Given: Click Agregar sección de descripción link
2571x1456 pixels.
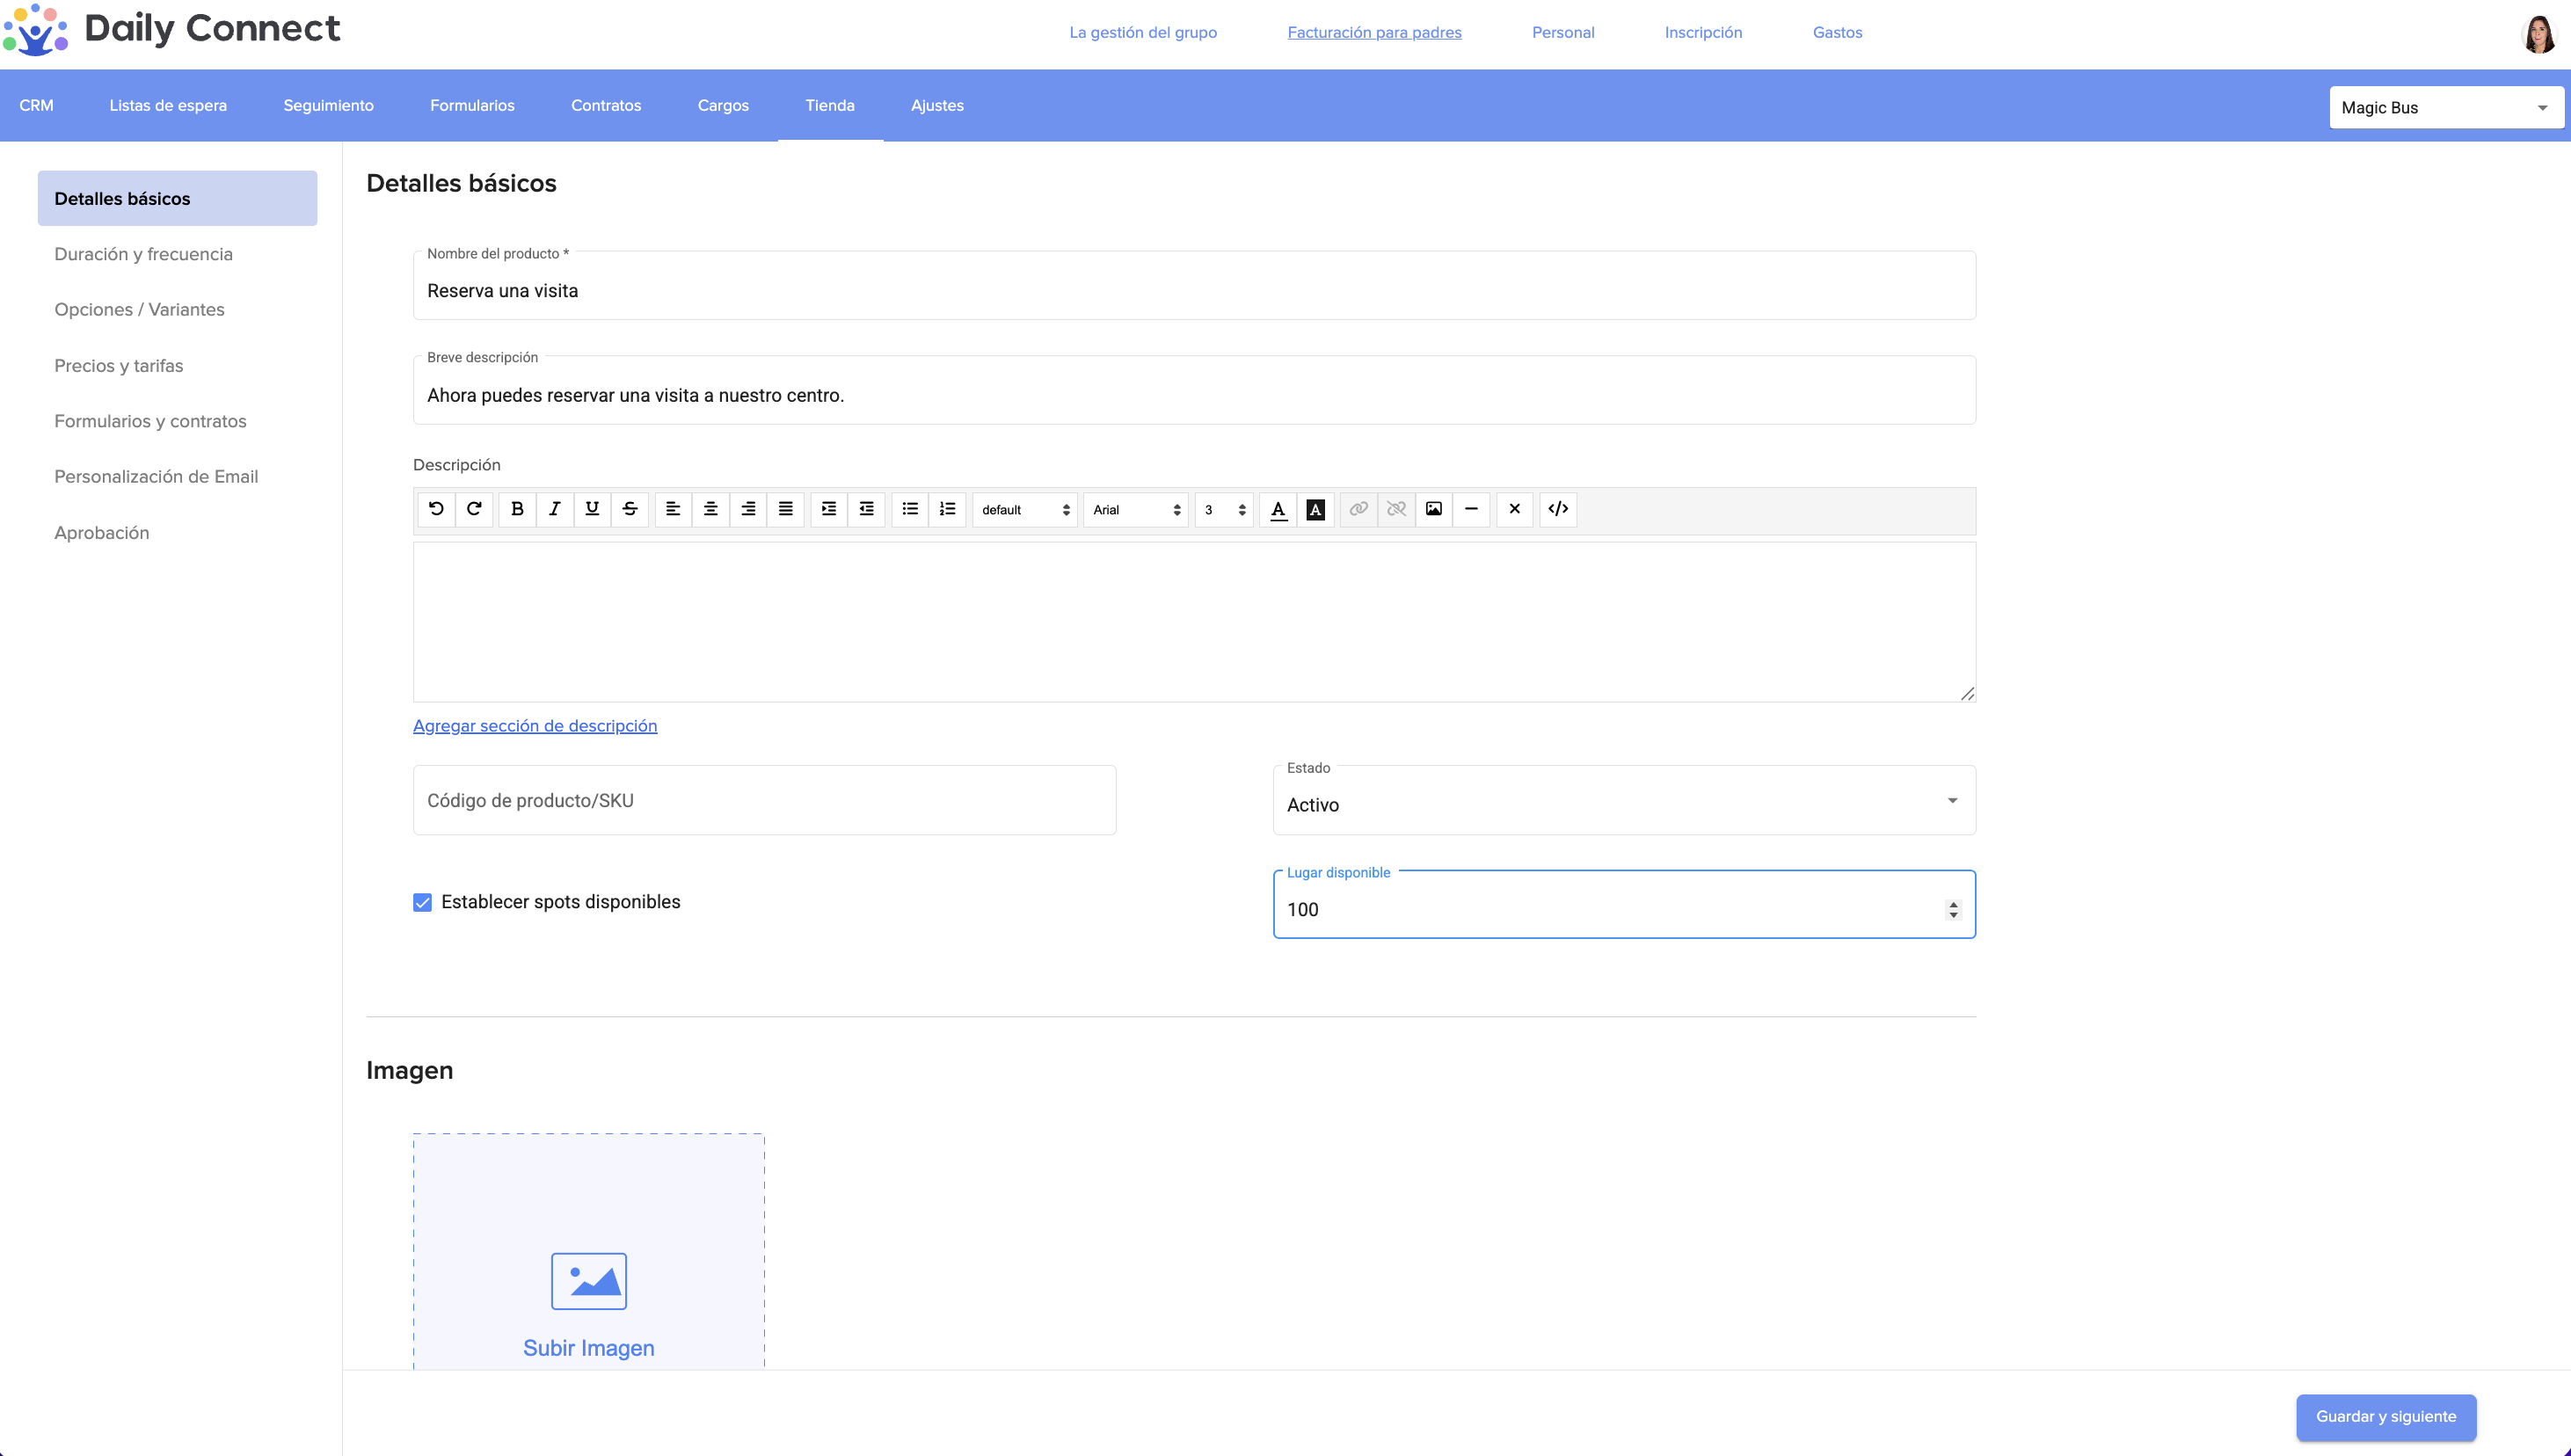Looking at the screenshot, I should coord(535,726).
